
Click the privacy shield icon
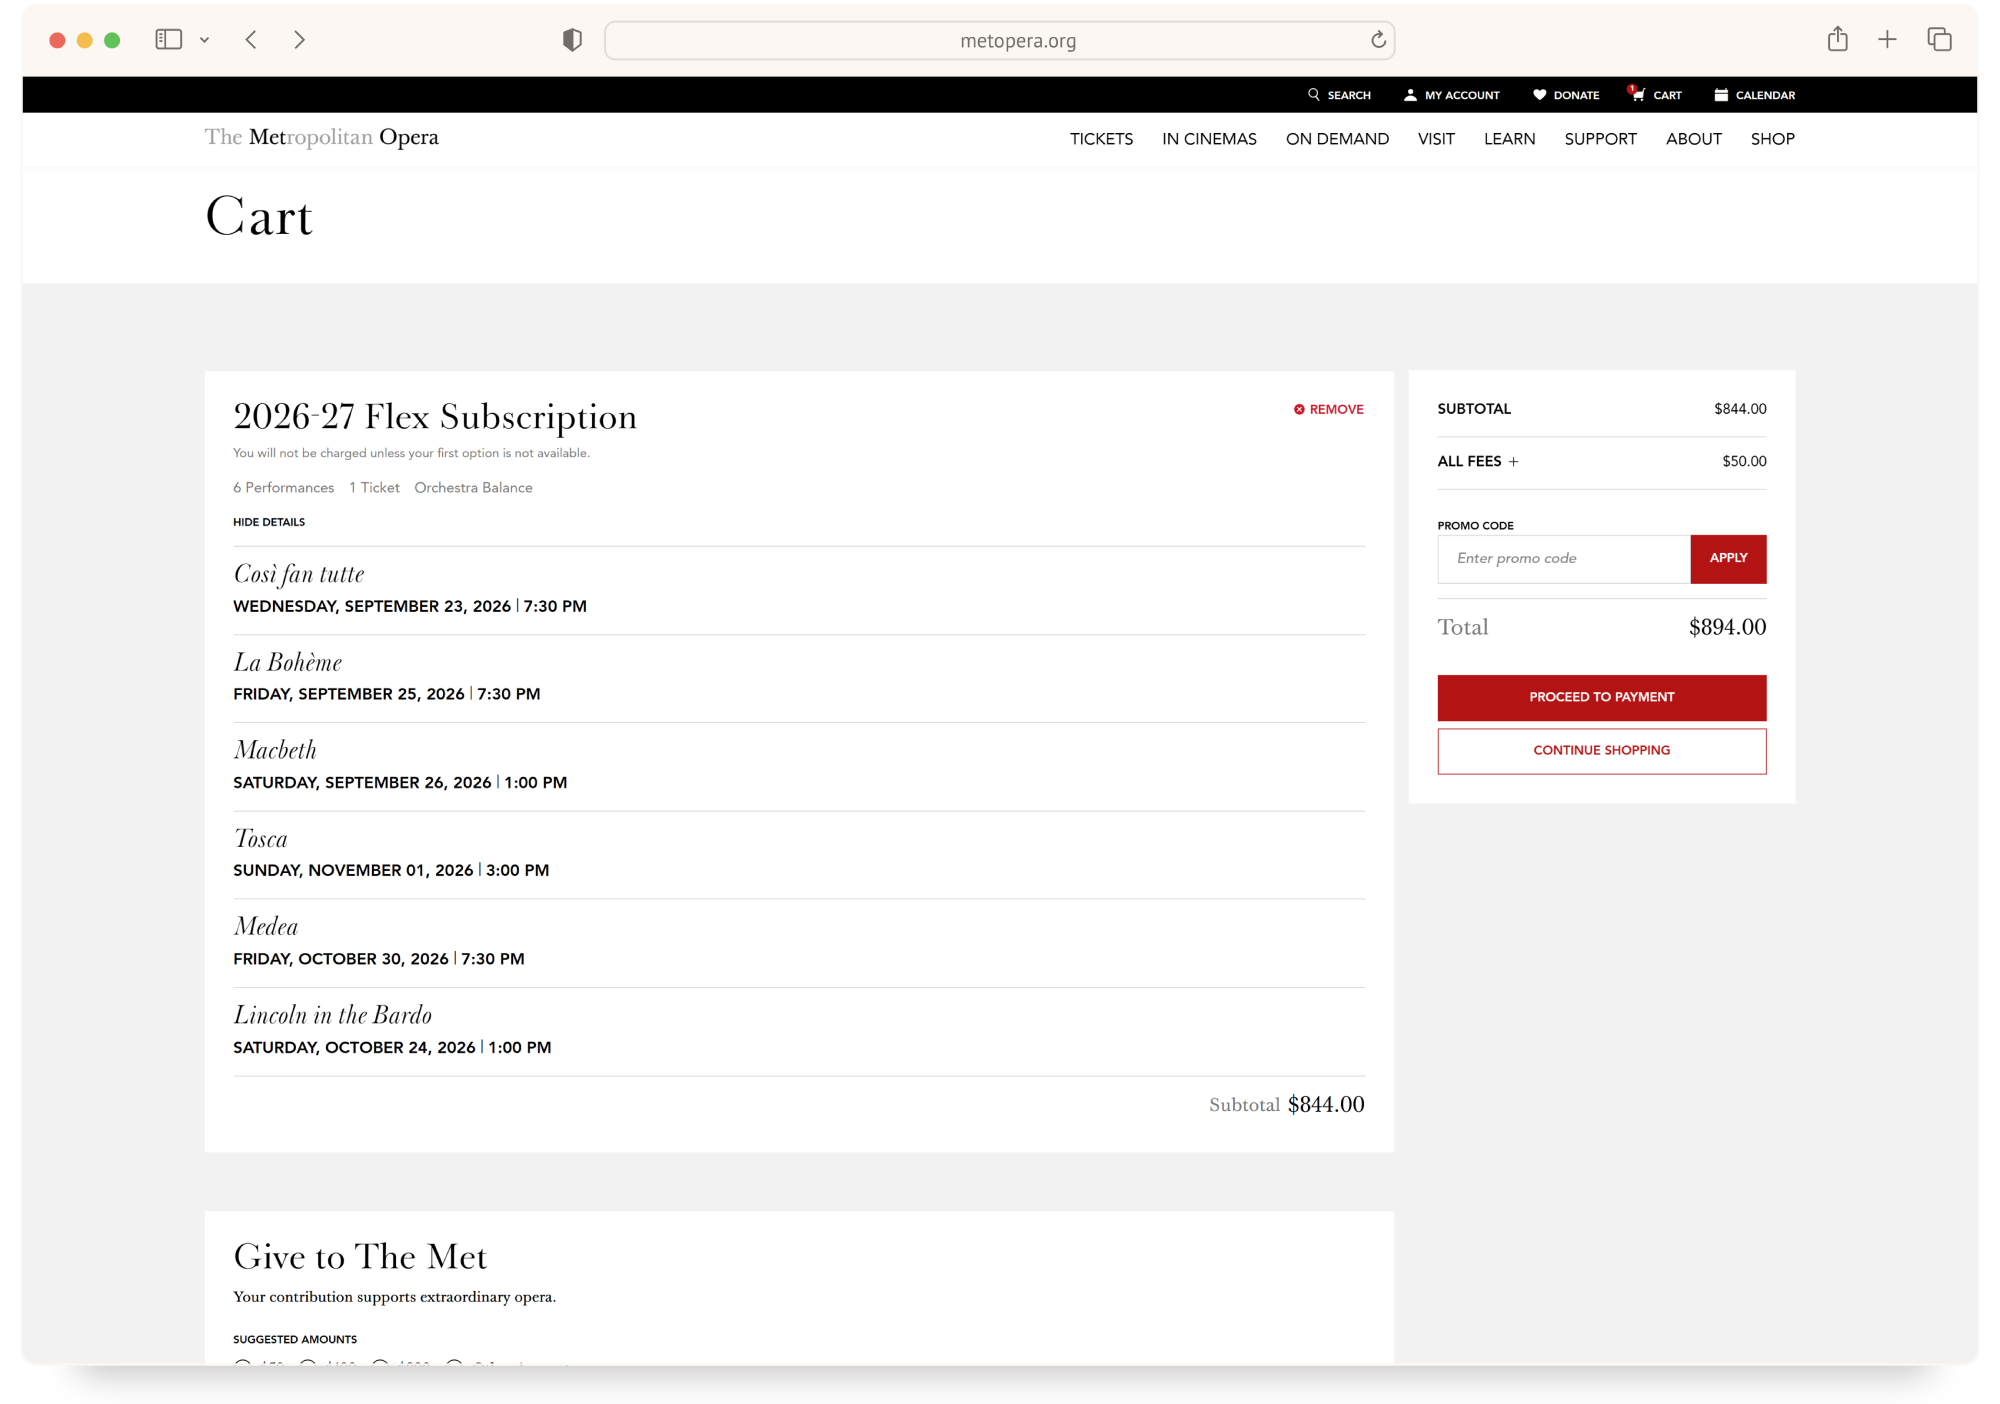(572, 40)
